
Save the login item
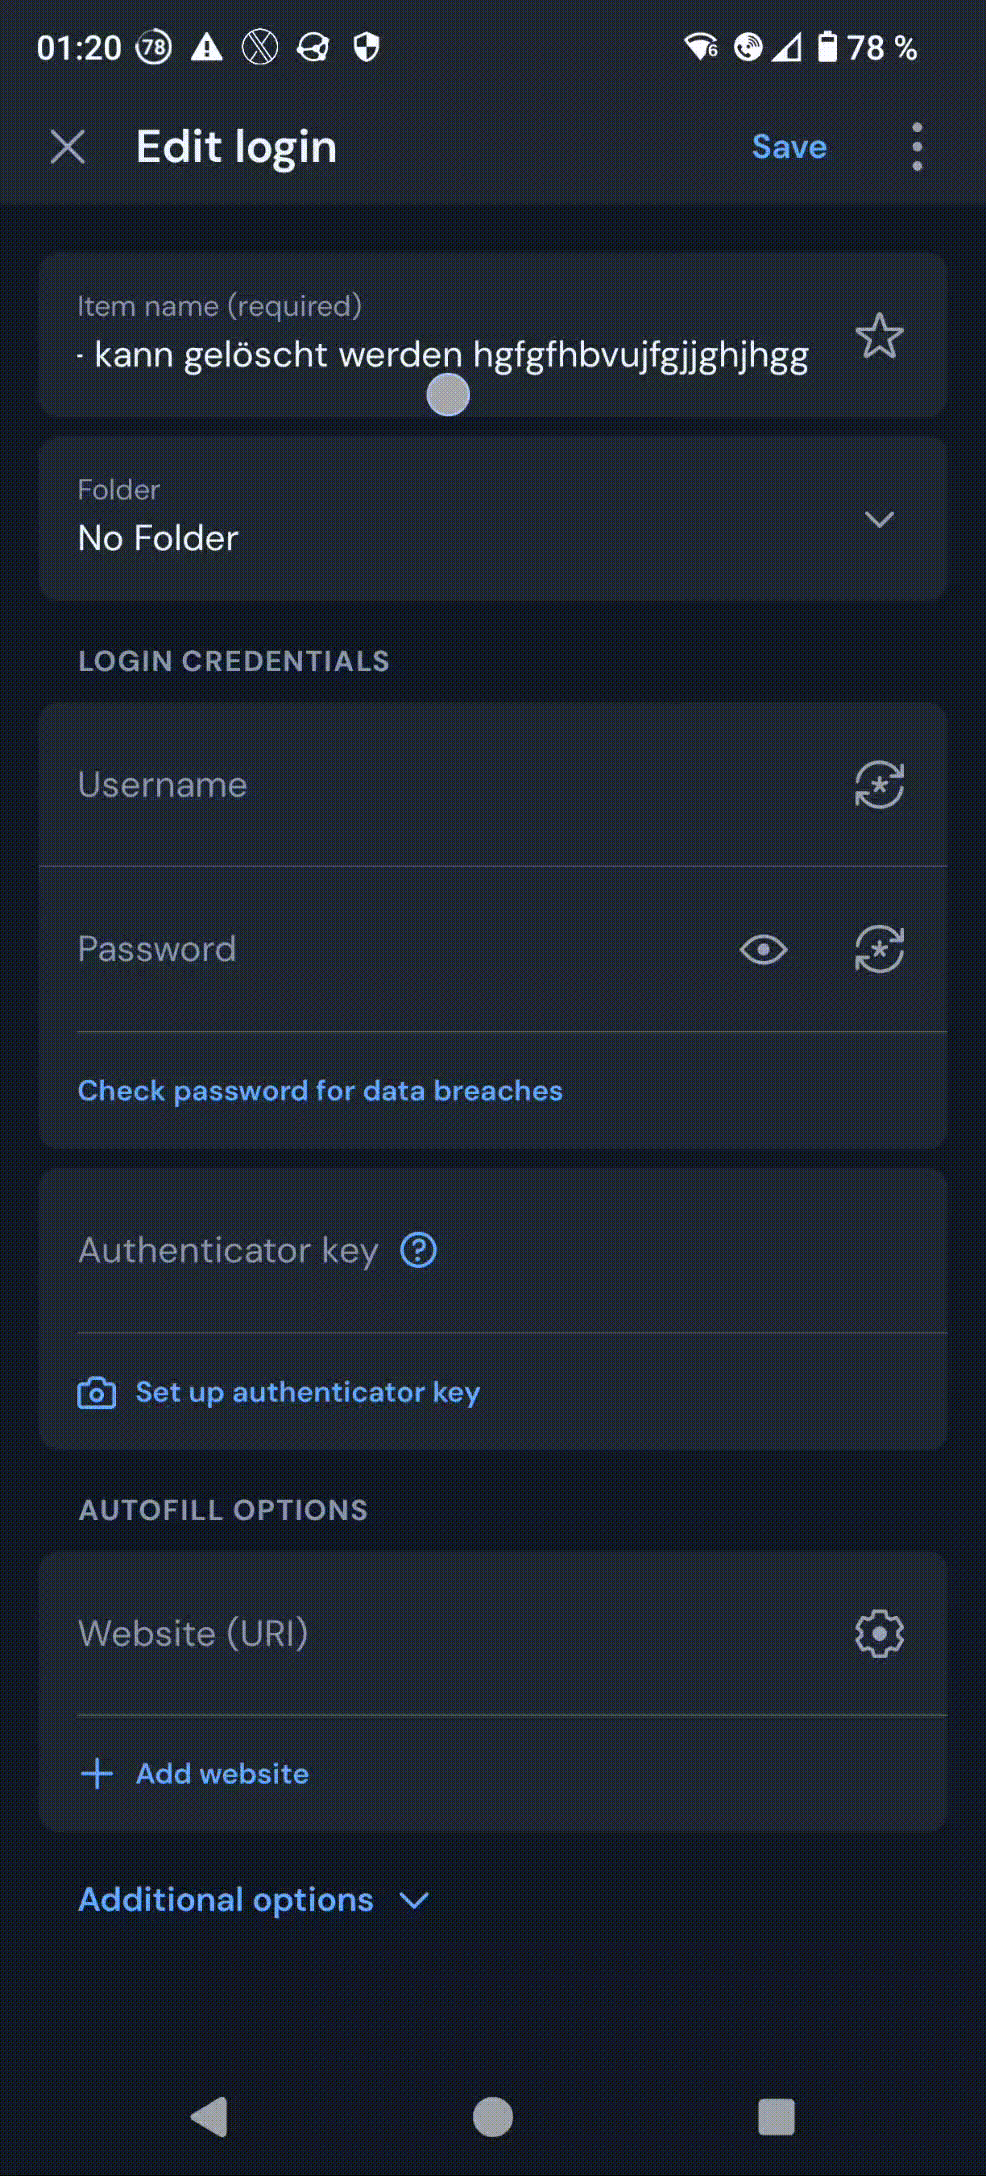[x=789, y=147]
